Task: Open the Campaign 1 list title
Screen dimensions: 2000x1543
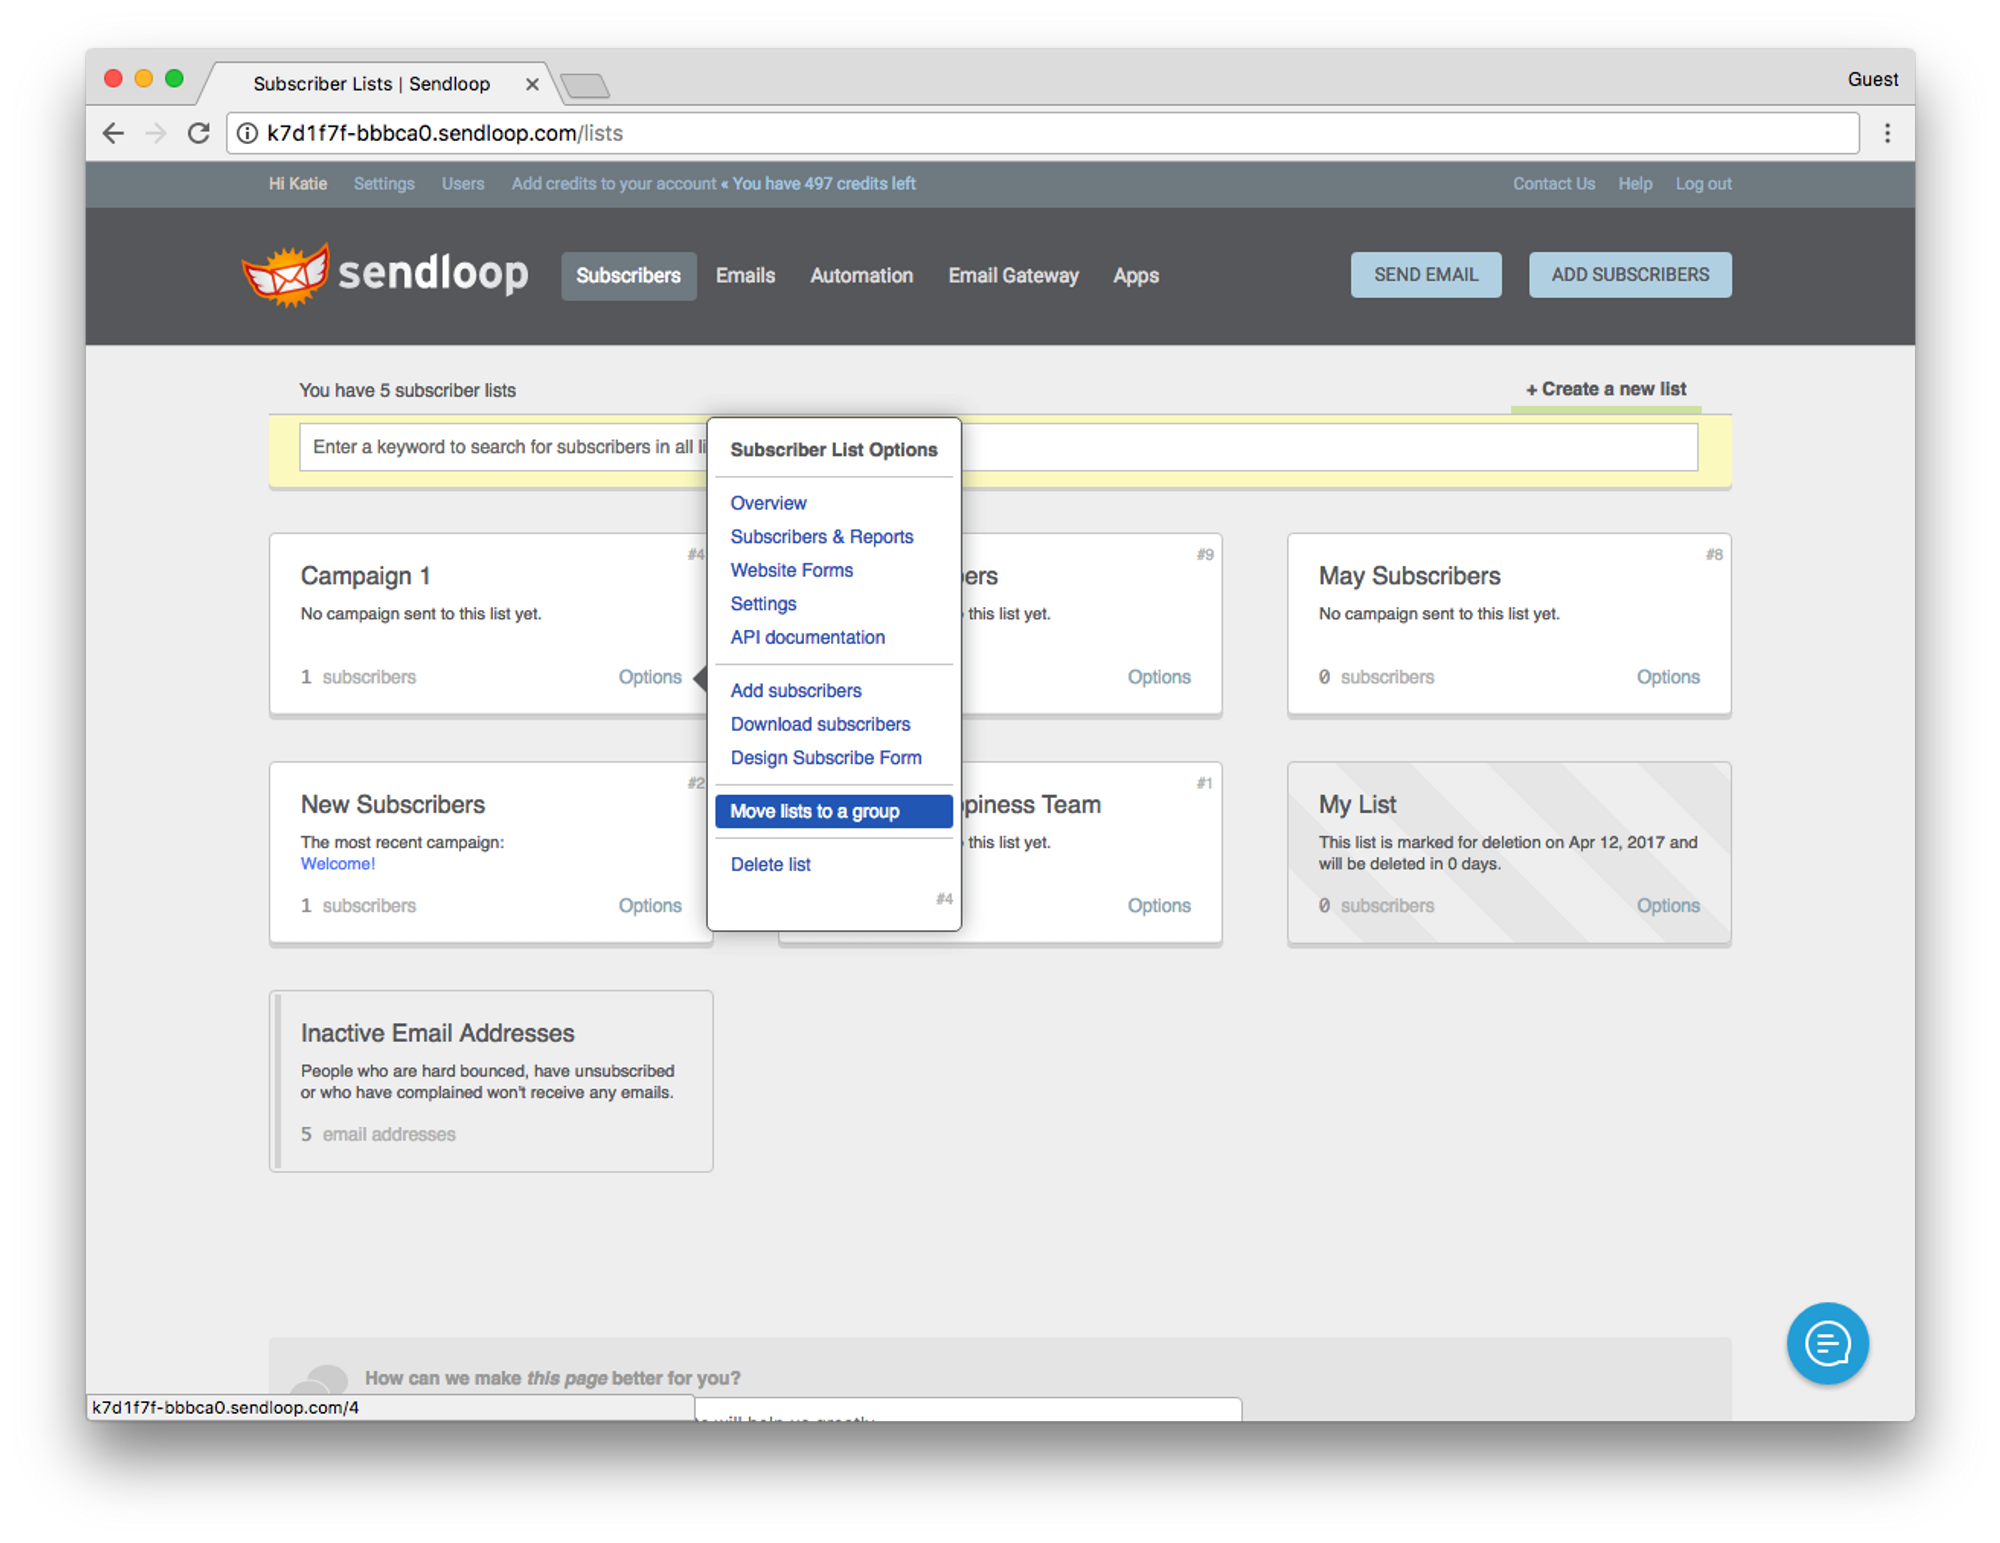Action: click(365, 576)
